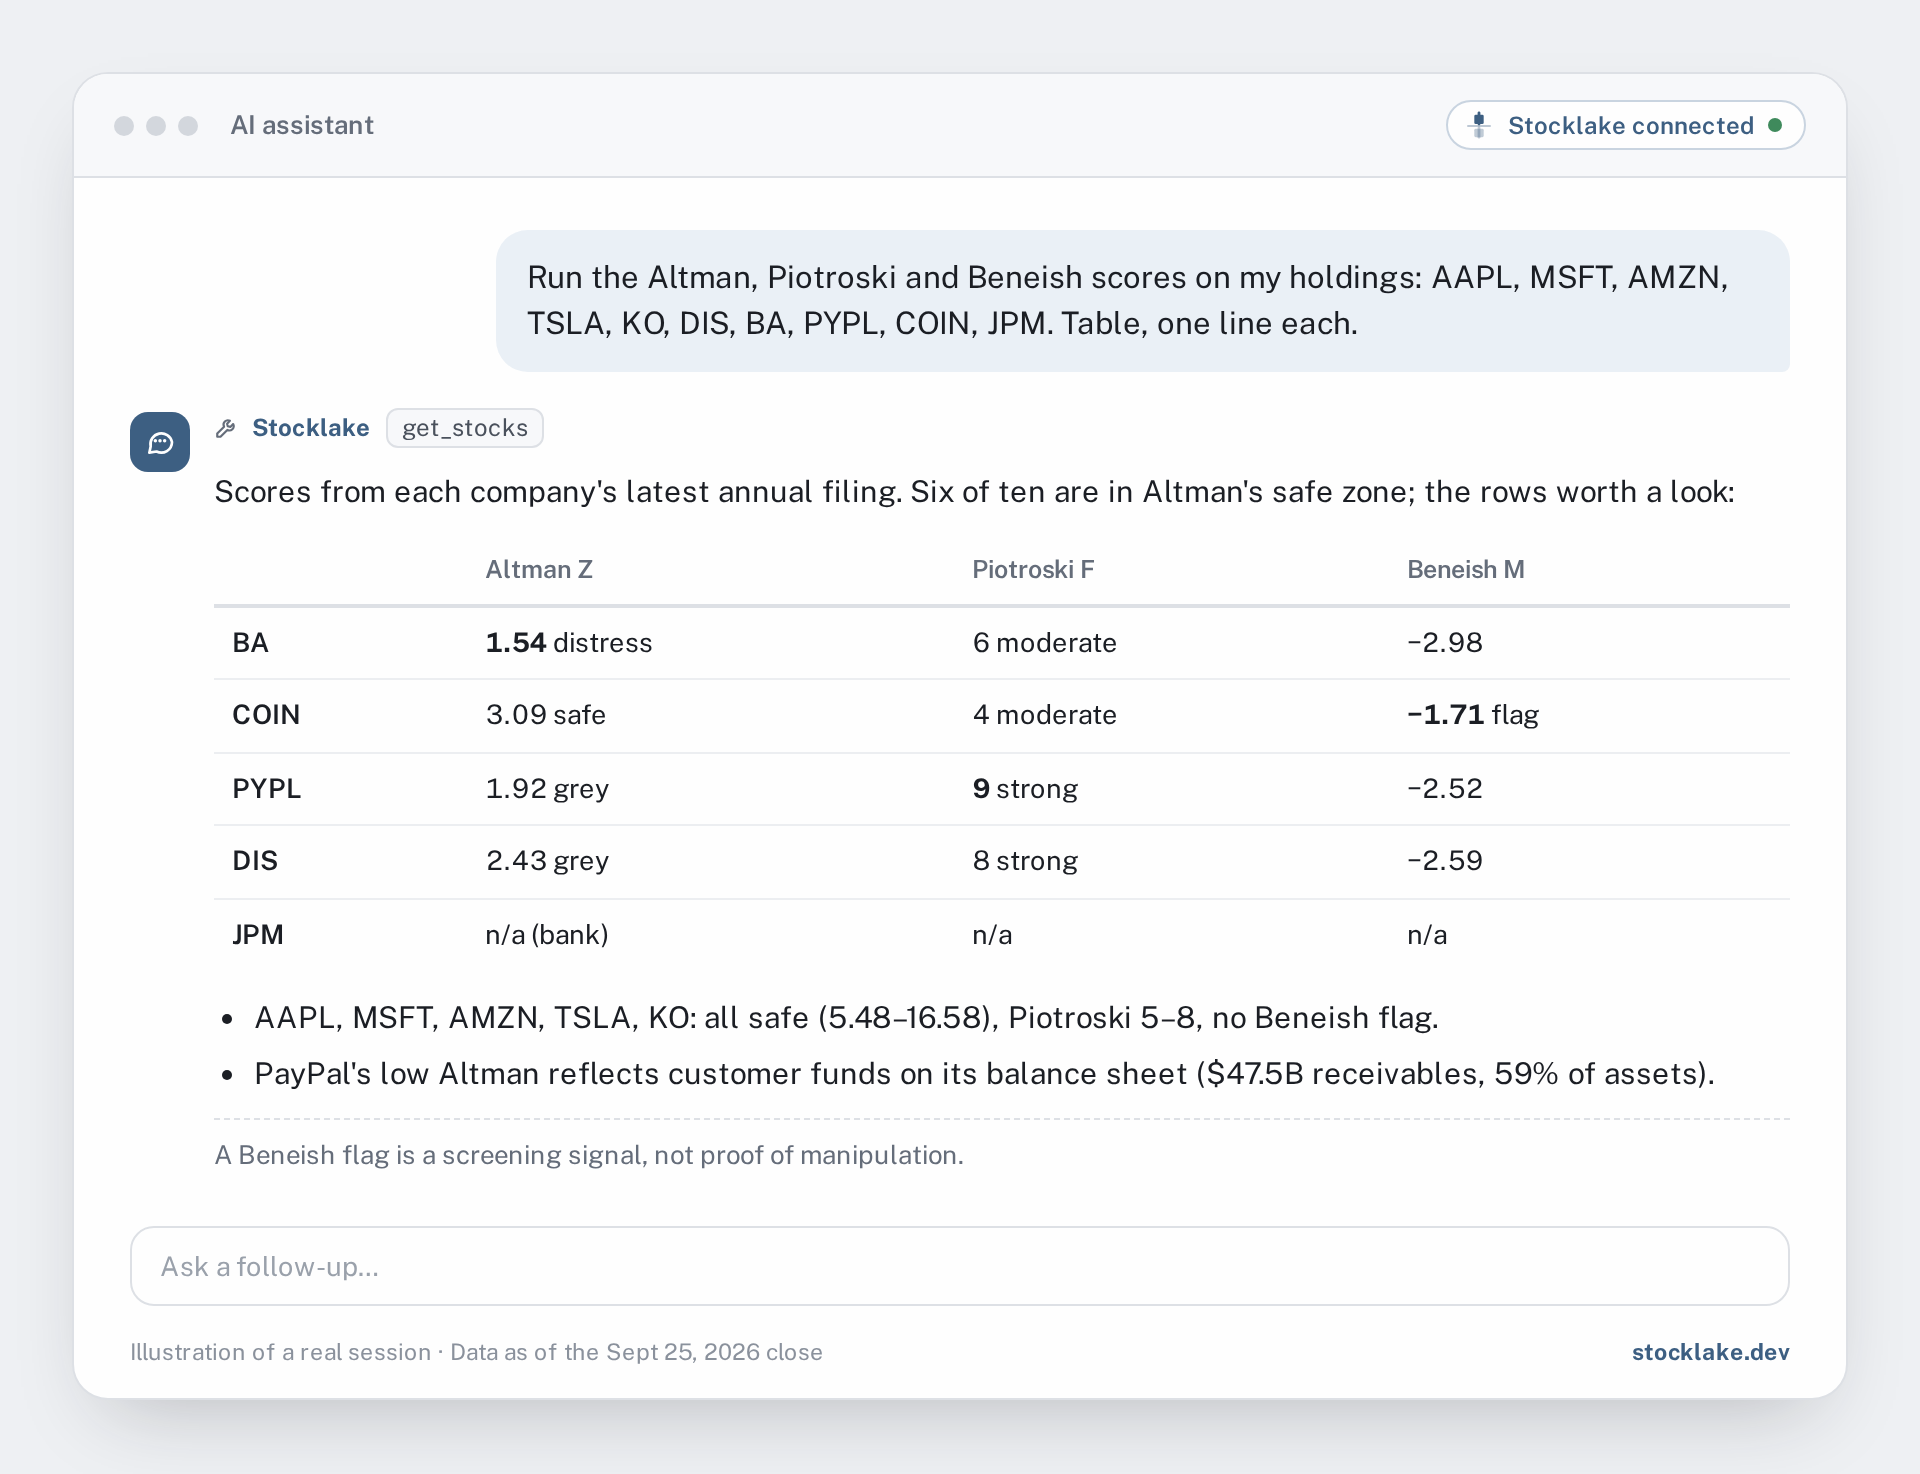1920x1474 pixels.
Task: Click the Beneish M column header
Action: coord(1466,569)
